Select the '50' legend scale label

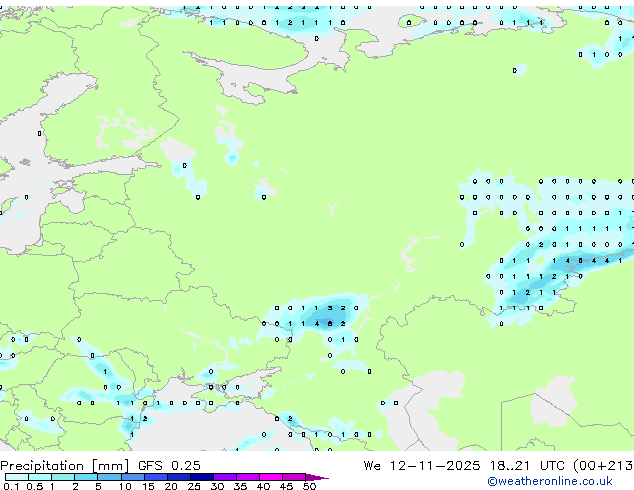point(309,486)
